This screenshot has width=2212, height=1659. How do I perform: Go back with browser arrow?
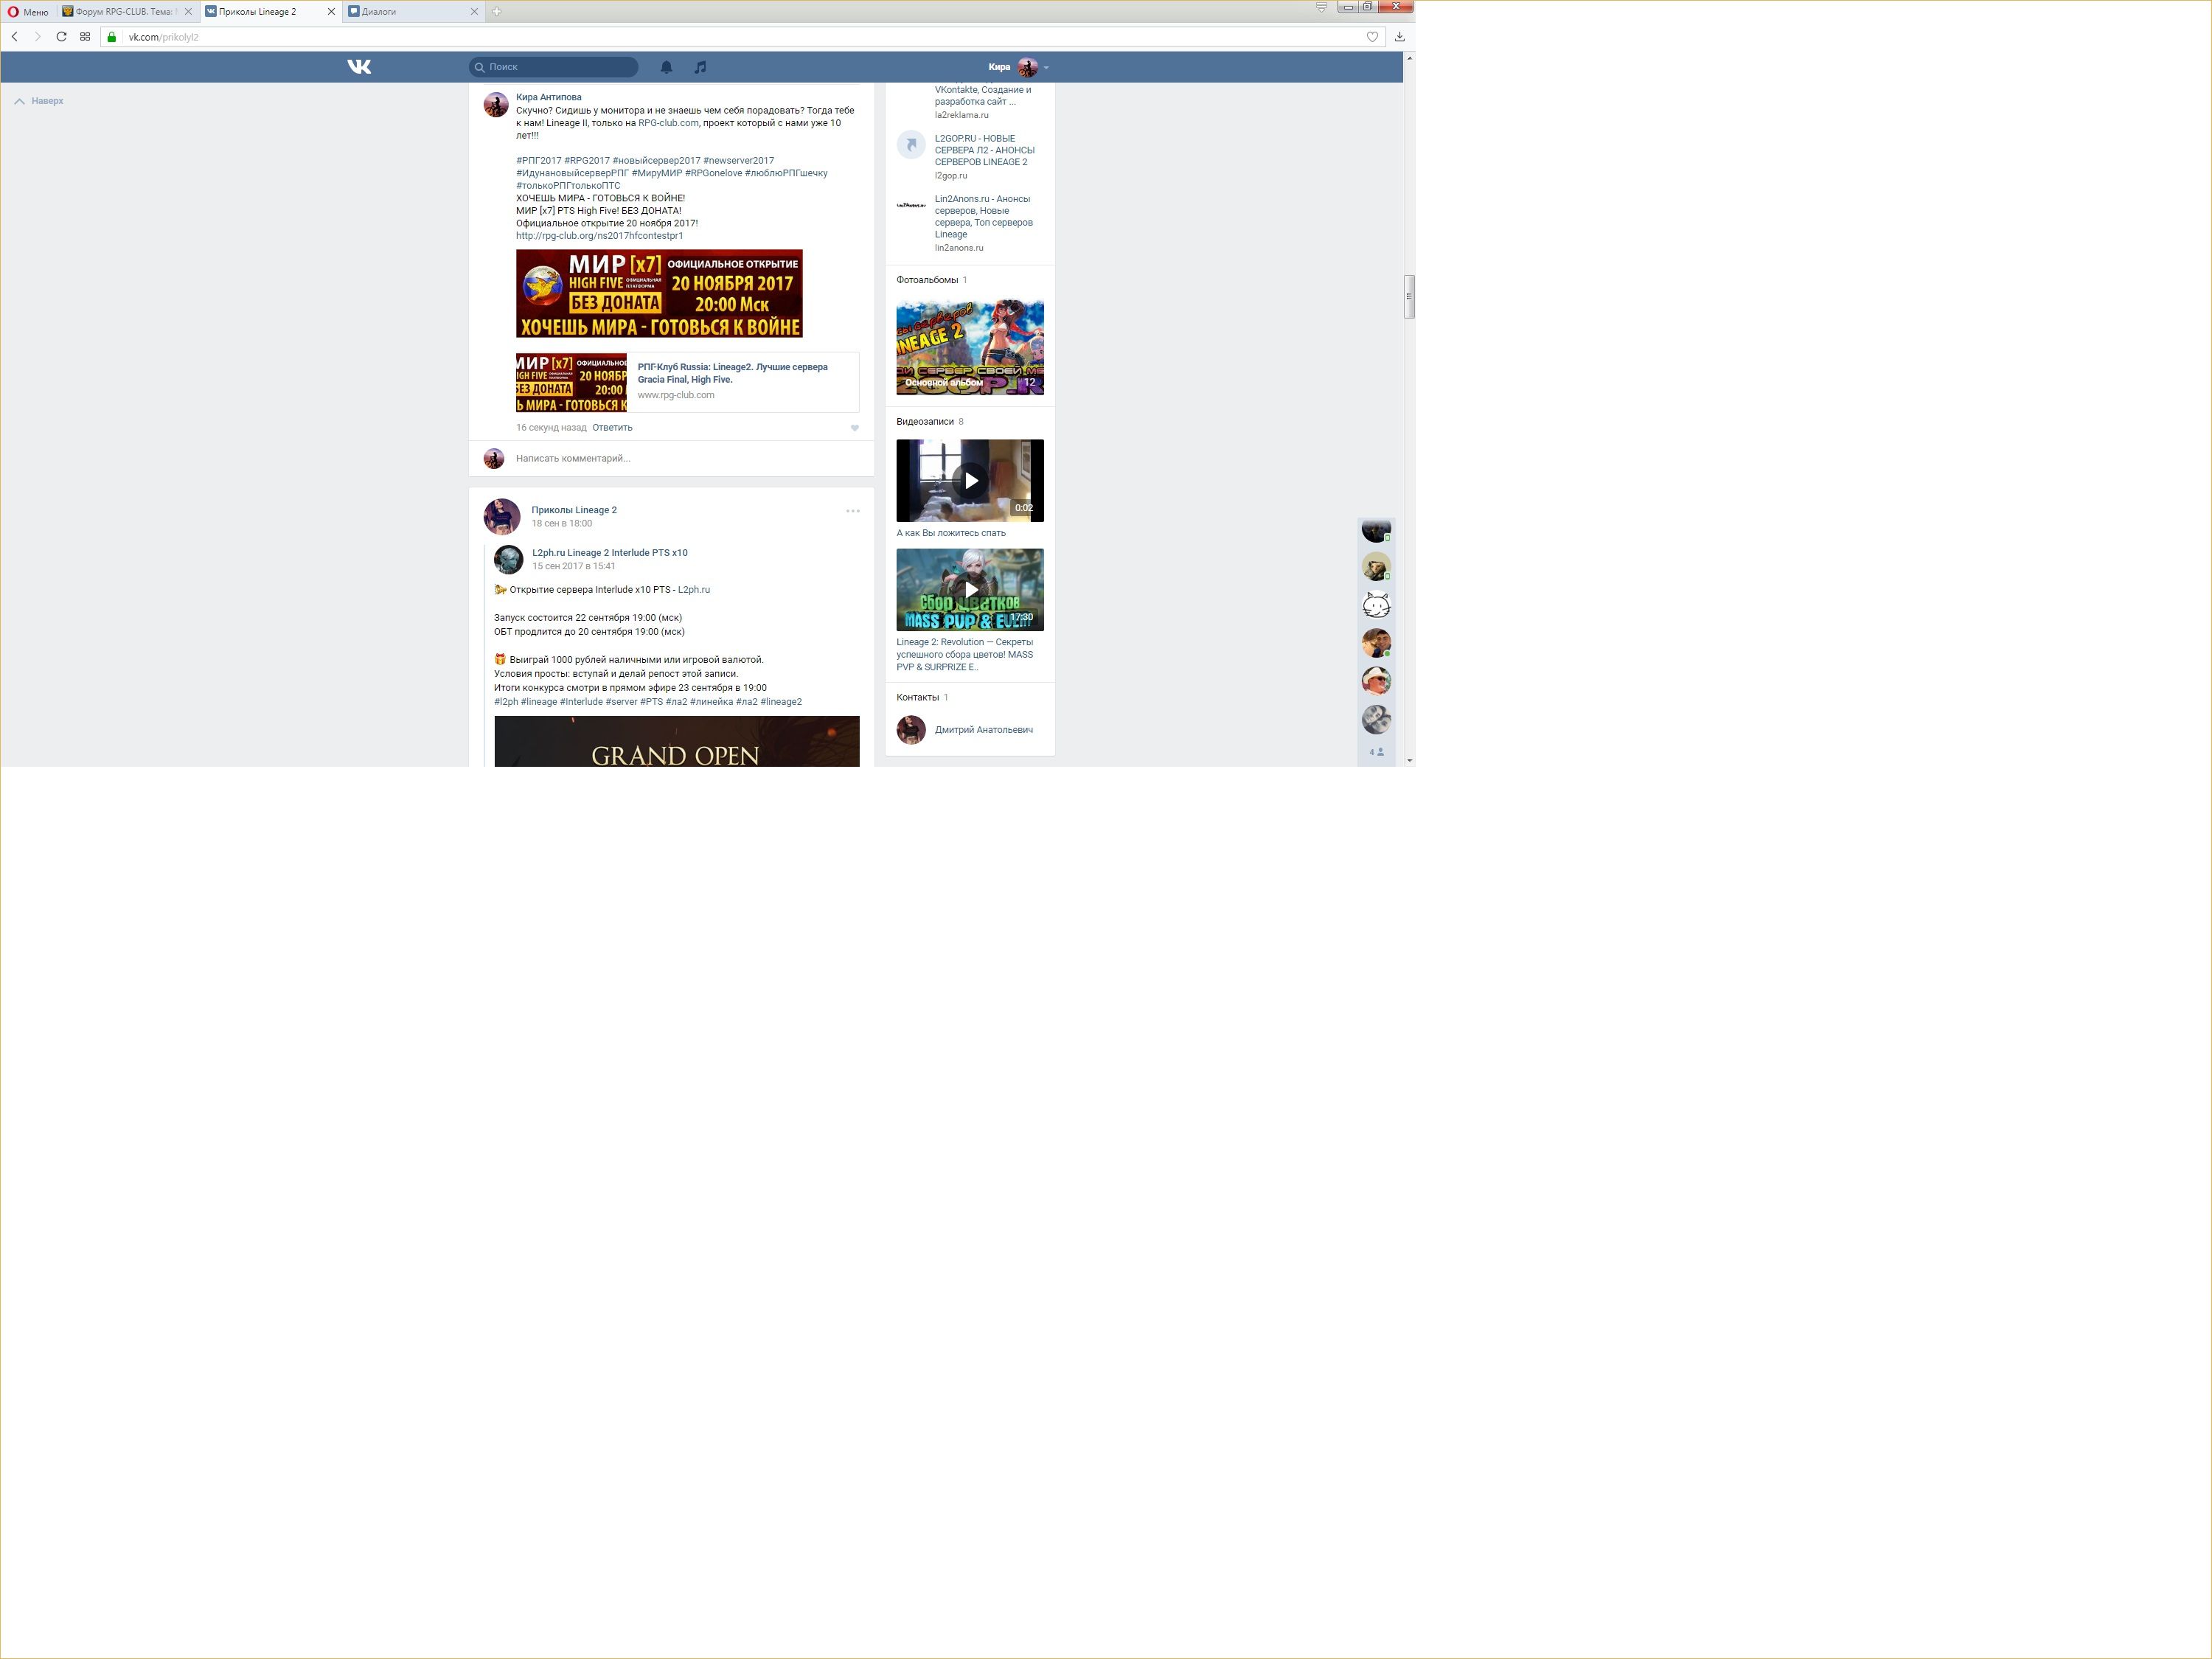[15, 37]
